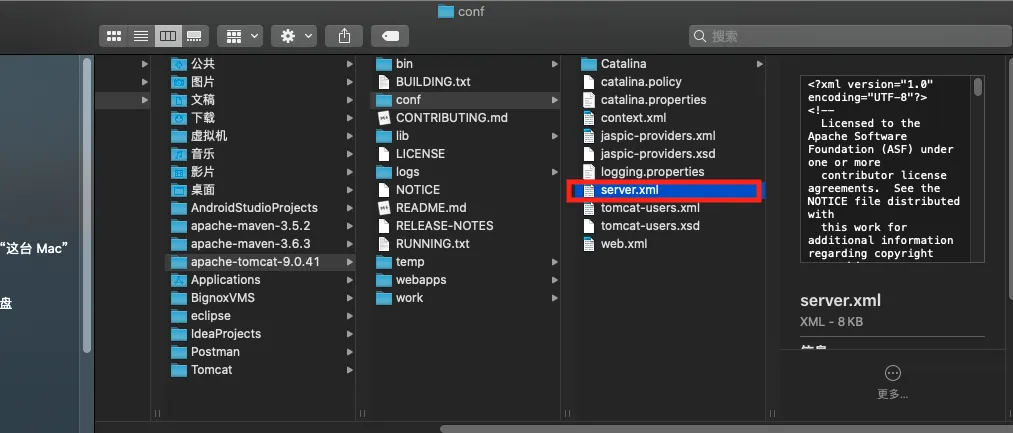Viewport: 1013px width, 433px height.
Task: Select the LICENSE file
Action: (465, 154)
